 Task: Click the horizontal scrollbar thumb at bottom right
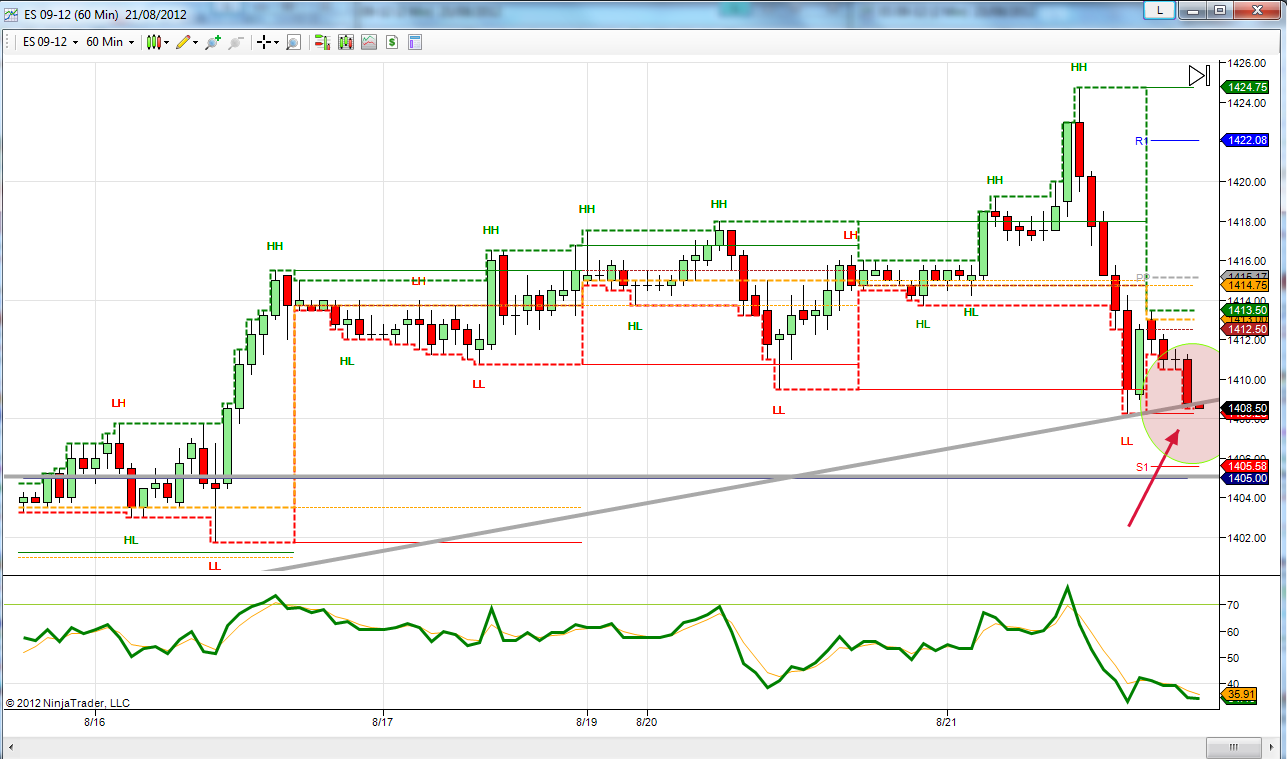pyautogui.click(x=1232, y=748)
